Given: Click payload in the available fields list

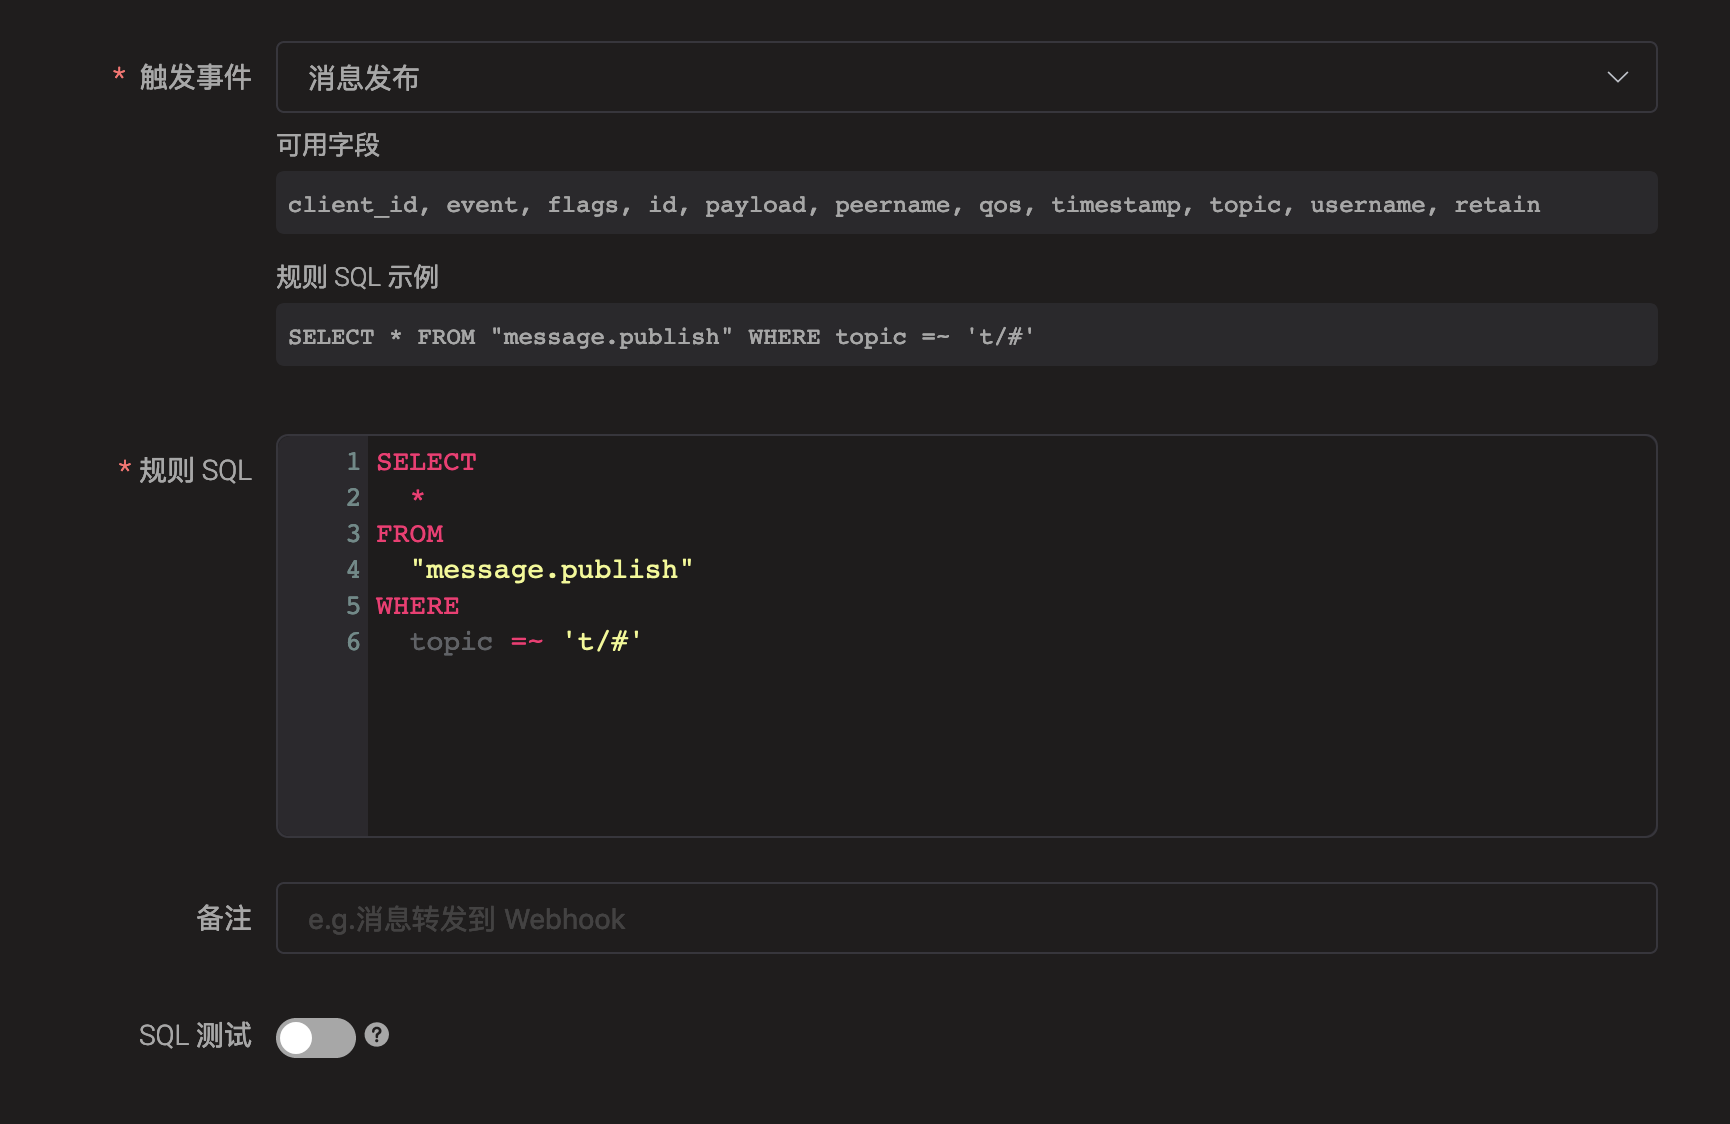Looking at the screenshot, I should click(x=755, y=205).
